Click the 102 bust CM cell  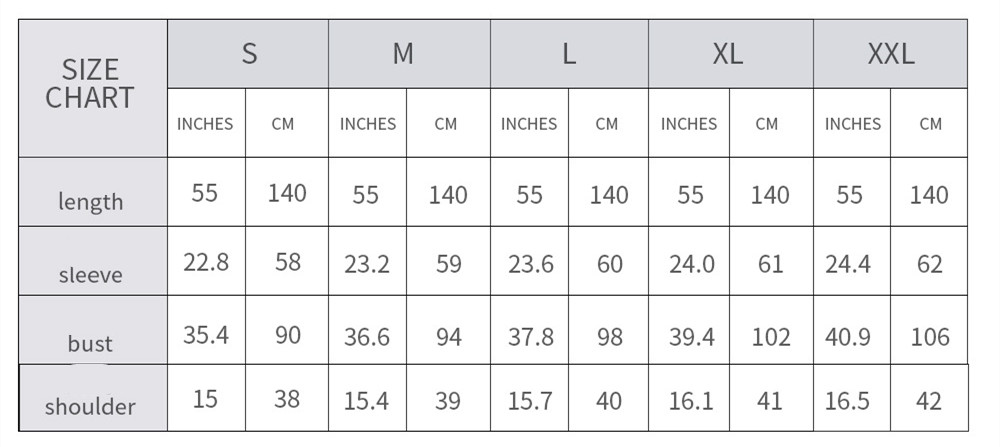(x=772, y=330)
